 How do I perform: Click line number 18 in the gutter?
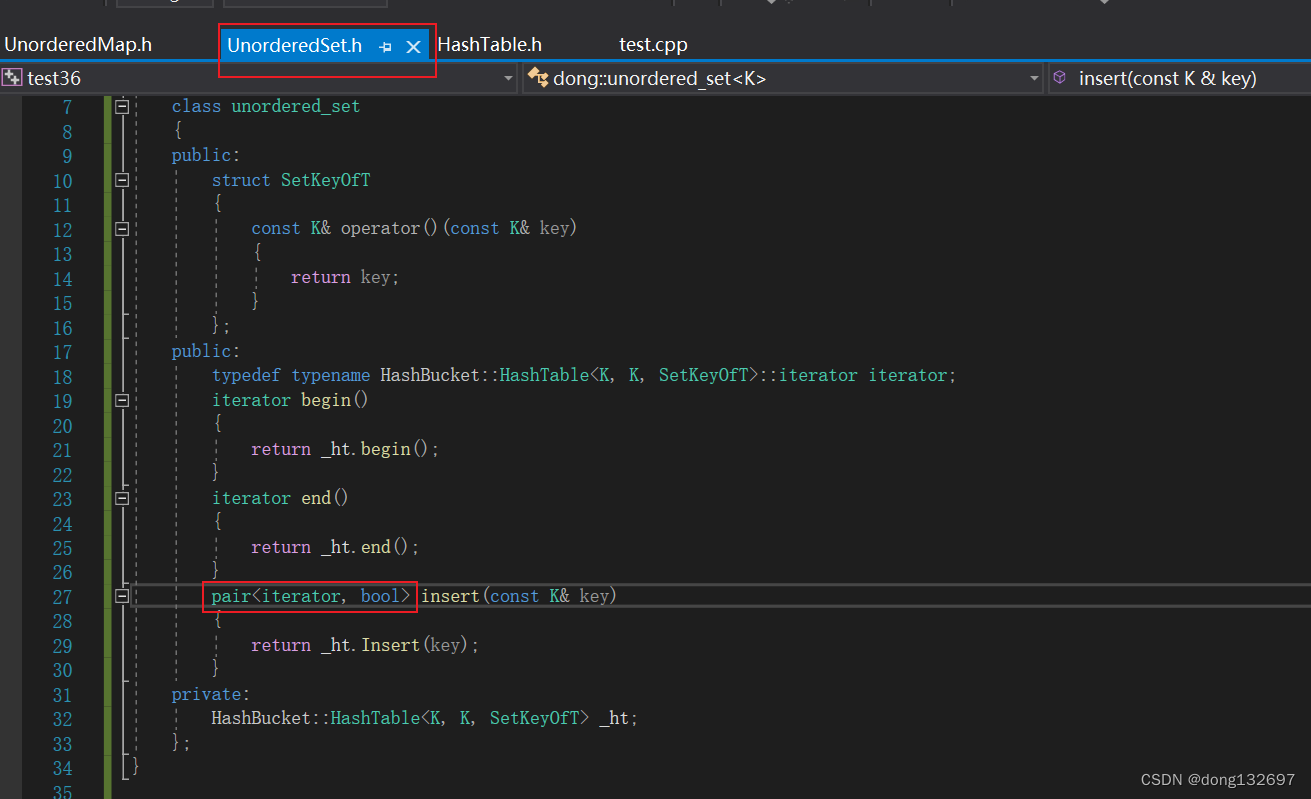tap(62, 377)
